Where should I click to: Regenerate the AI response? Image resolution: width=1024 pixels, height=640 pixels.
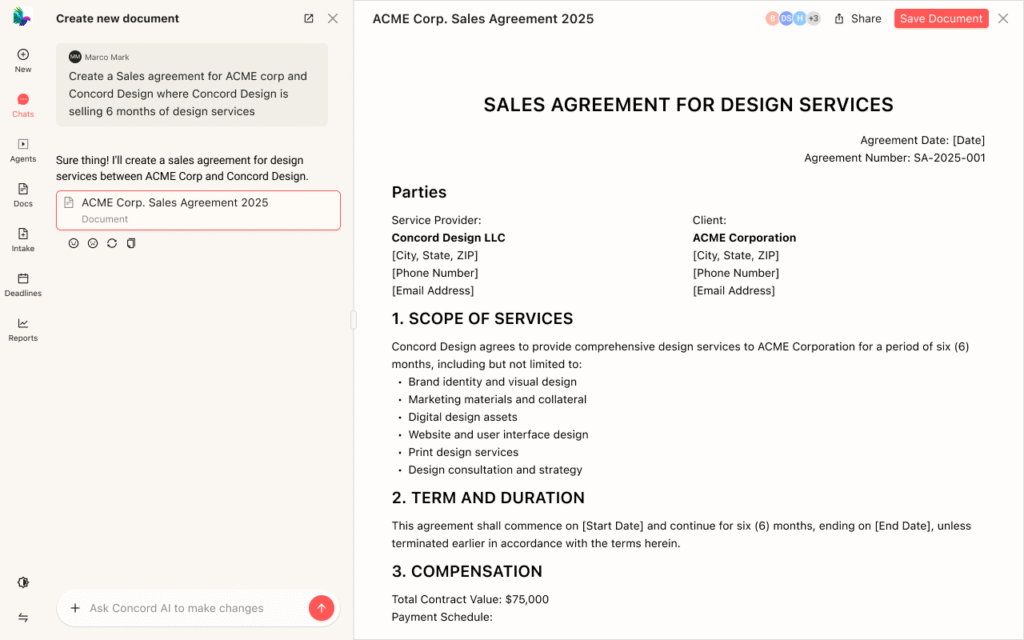coord(112,243)
